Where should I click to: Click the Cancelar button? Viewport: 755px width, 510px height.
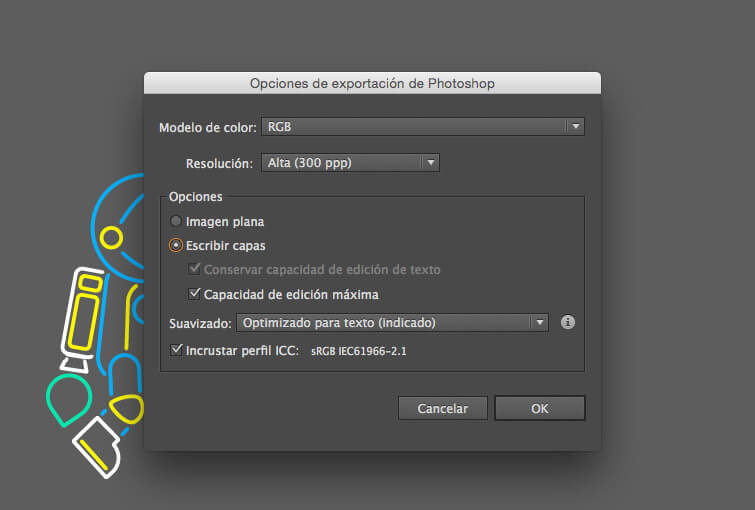[442, 408]
